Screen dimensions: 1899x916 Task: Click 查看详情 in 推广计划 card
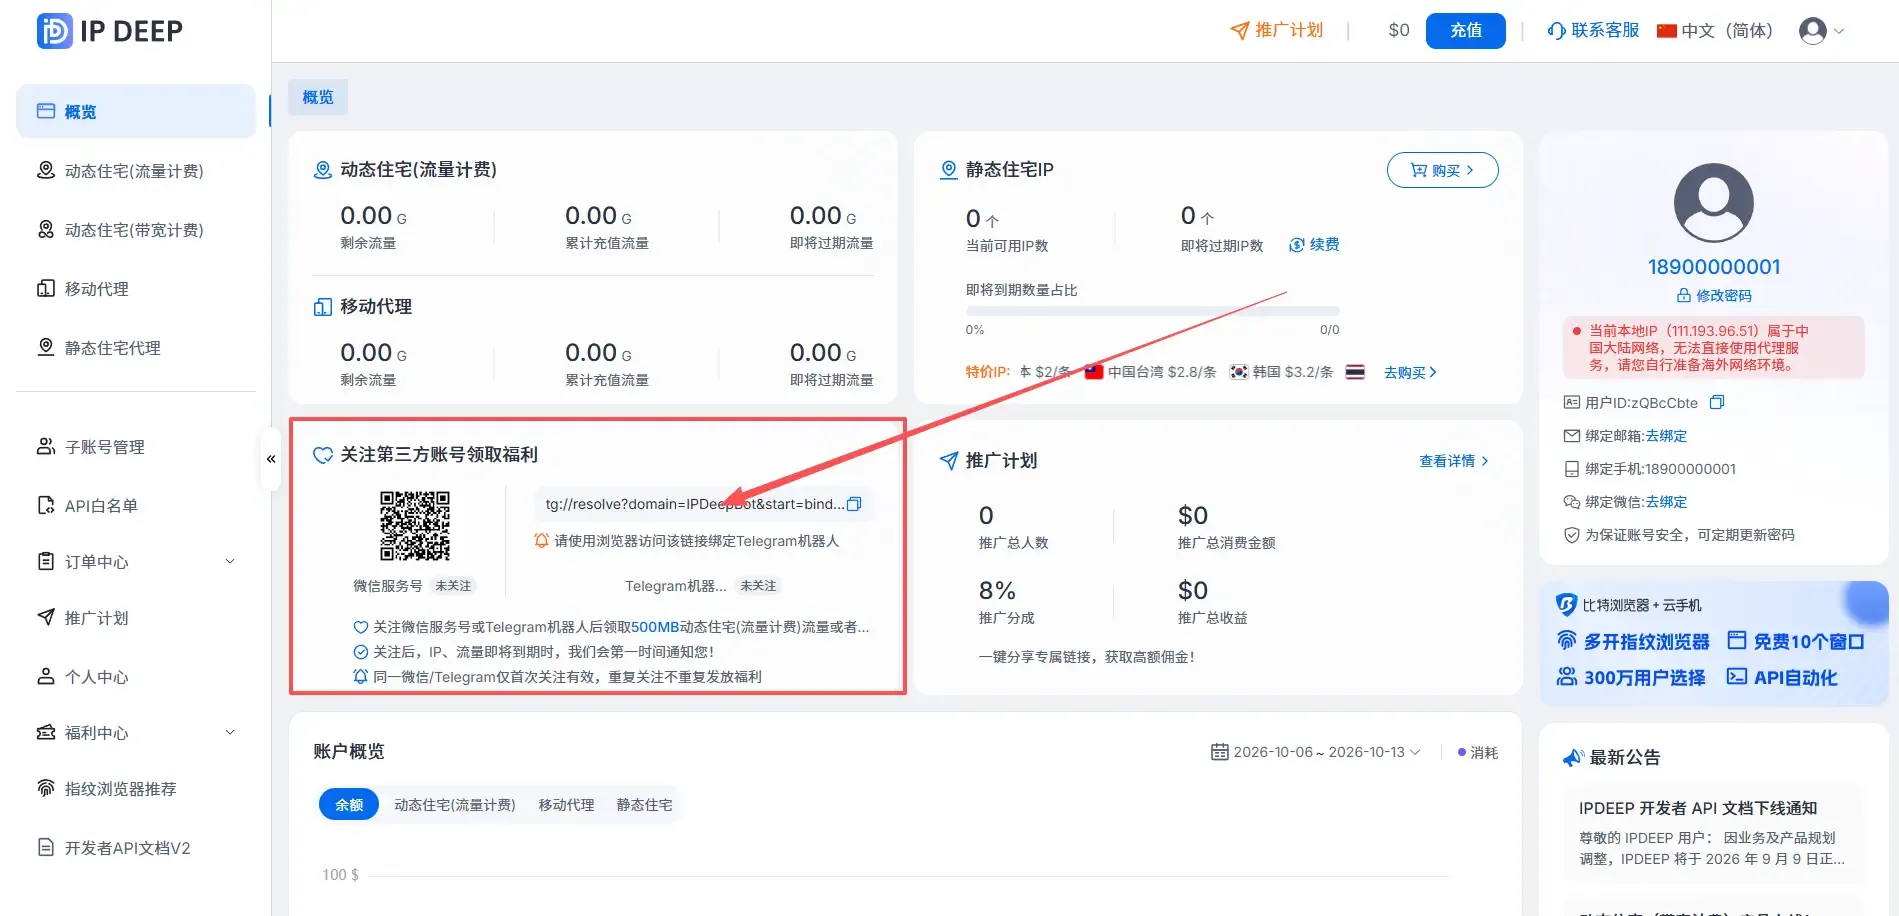[1453, 461]
